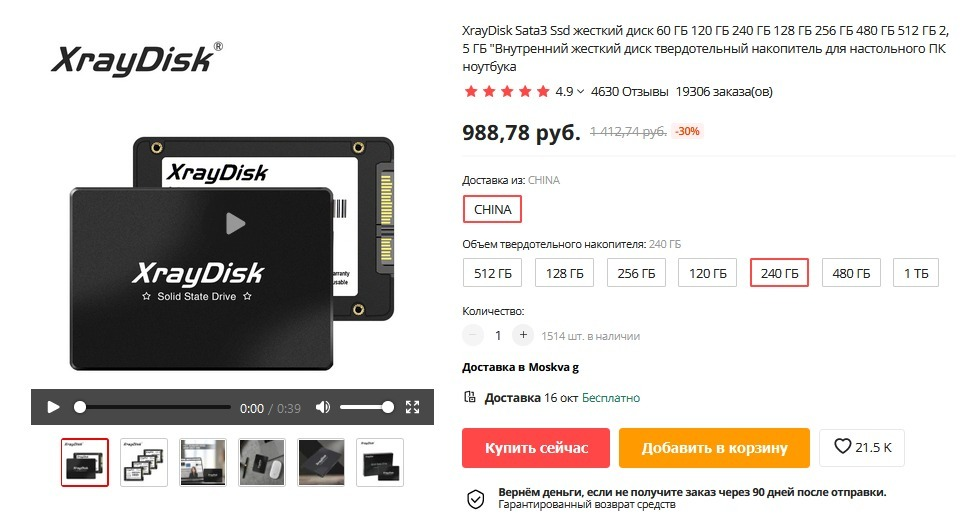Mute the video volume speaker icon

coord(323,407)
